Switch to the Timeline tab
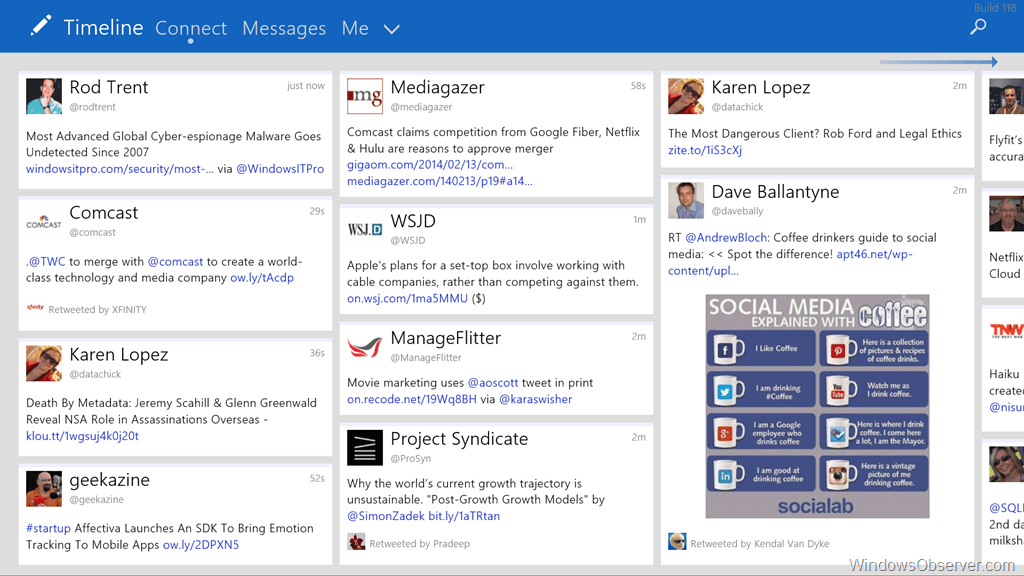 (103, 27)
